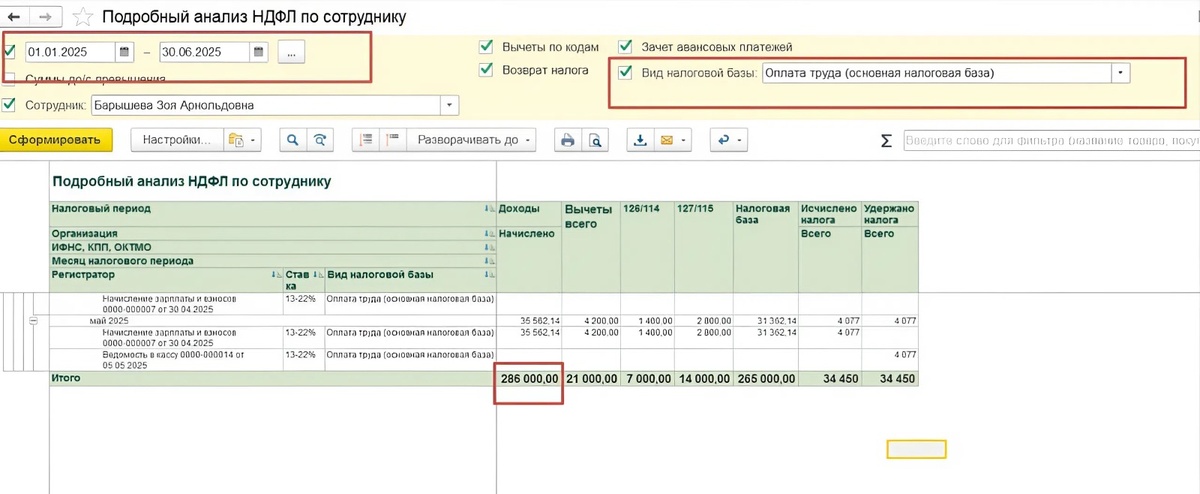1200x494 pixels.
Task: Click the blue return arrow icon
Action: (723, 140)
